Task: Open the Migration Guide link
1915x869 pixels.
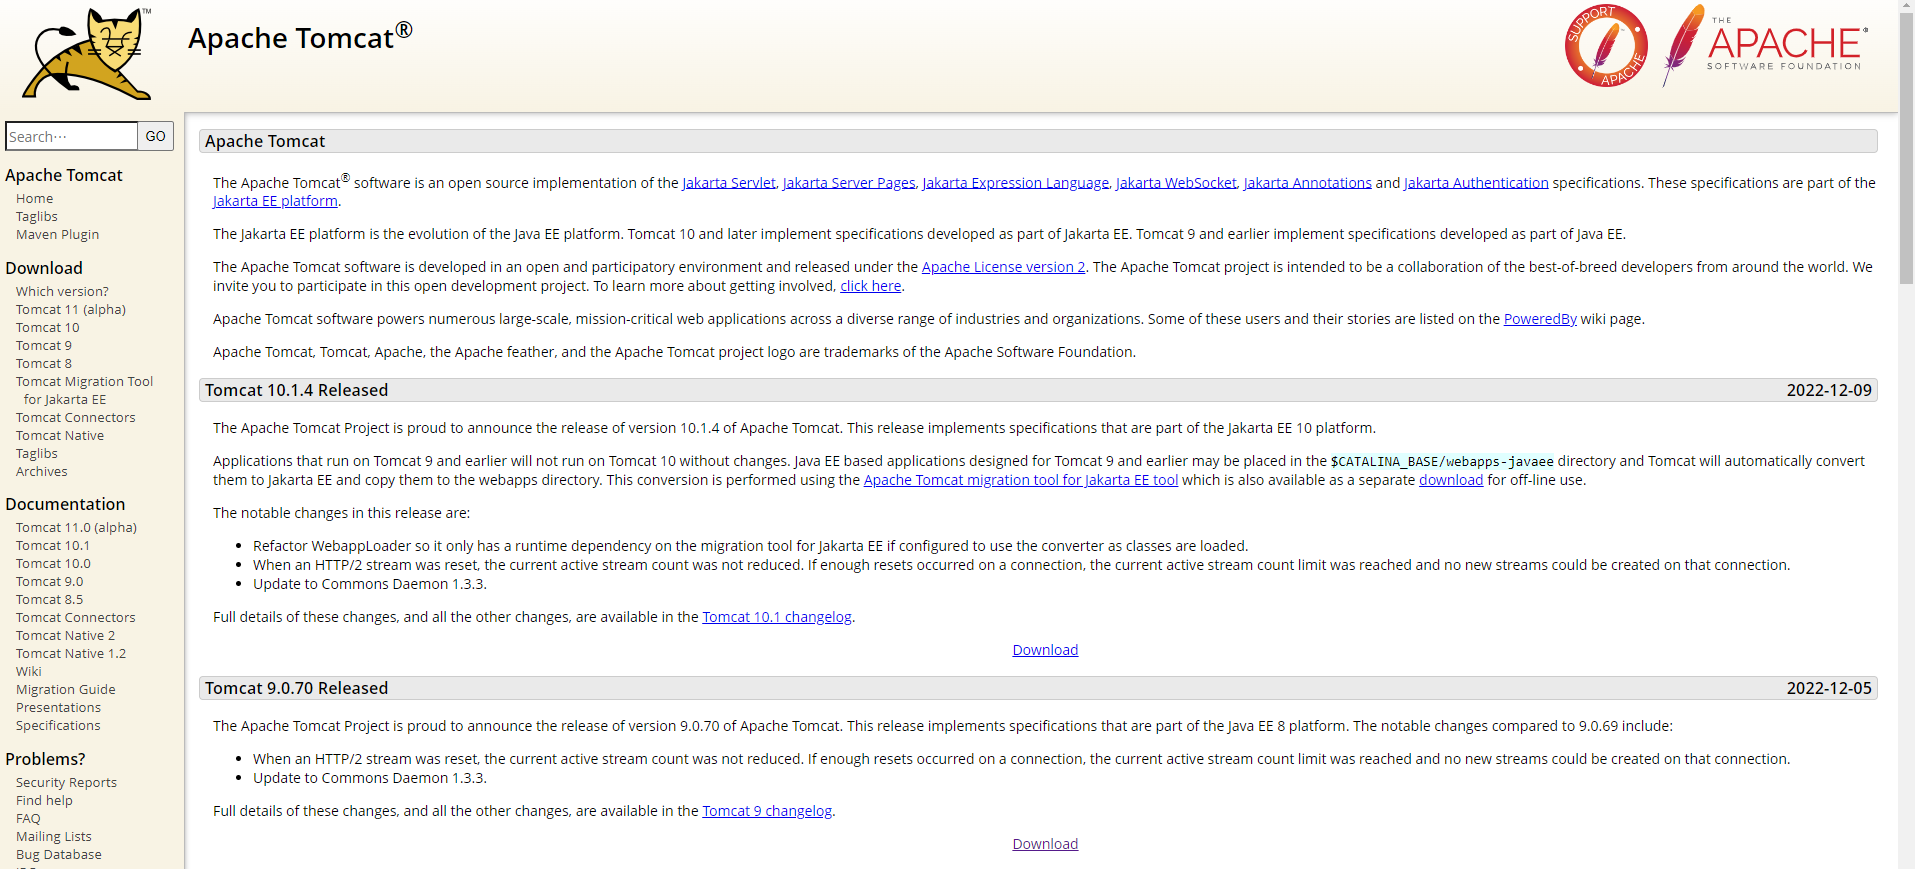Action: click(x=66, y=690)
